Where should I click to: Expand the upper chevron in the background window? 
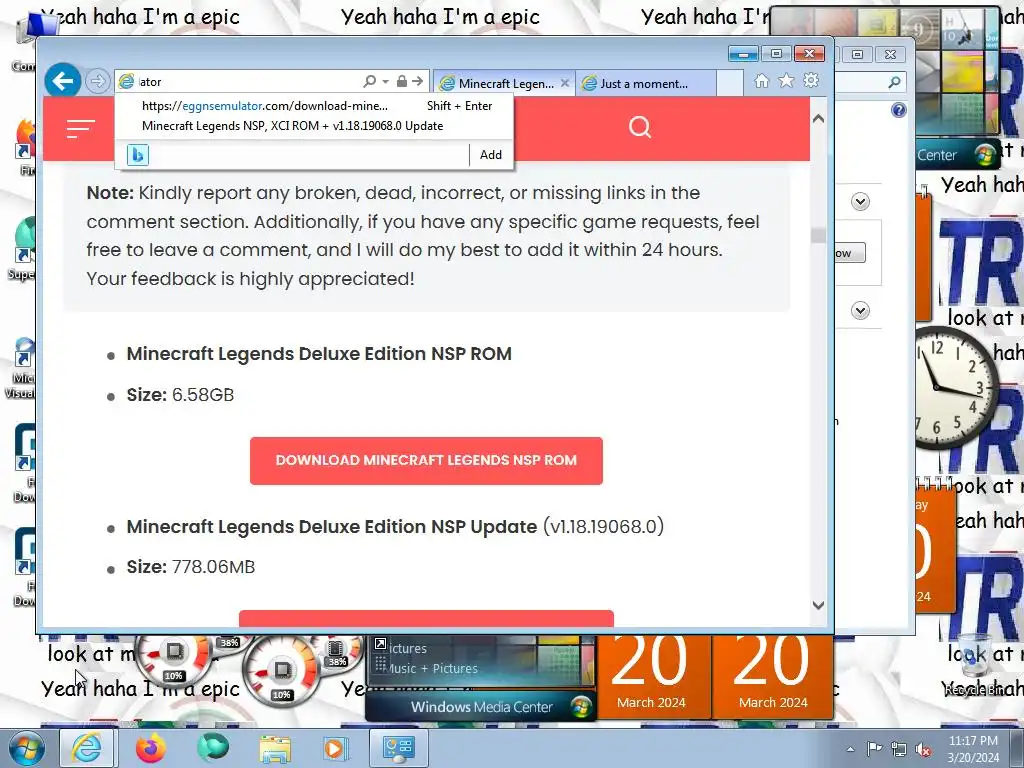pyautogui.click(x=860, y=201)
